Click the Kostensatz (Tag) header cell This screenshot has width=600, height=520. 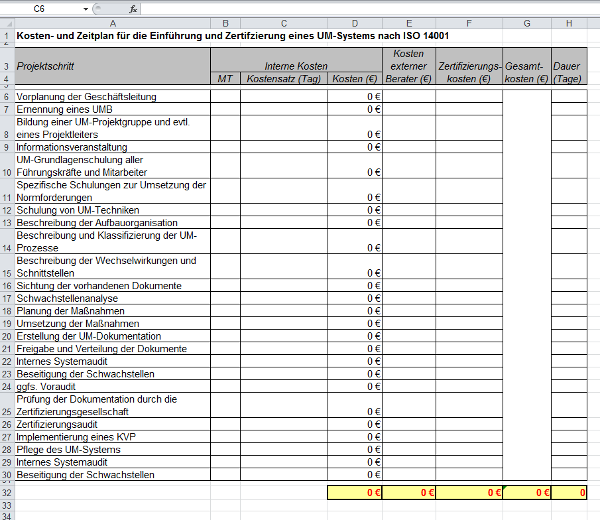tap(284, 78)
